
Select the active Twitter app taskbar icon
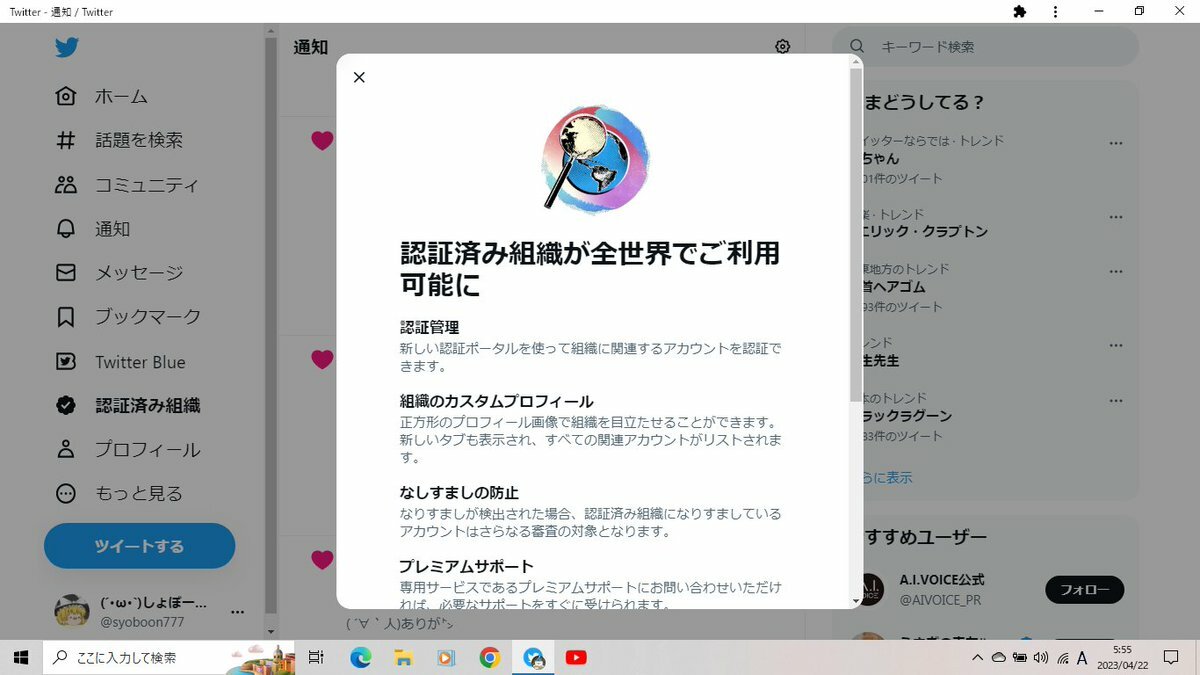click(x=533, y=657)
